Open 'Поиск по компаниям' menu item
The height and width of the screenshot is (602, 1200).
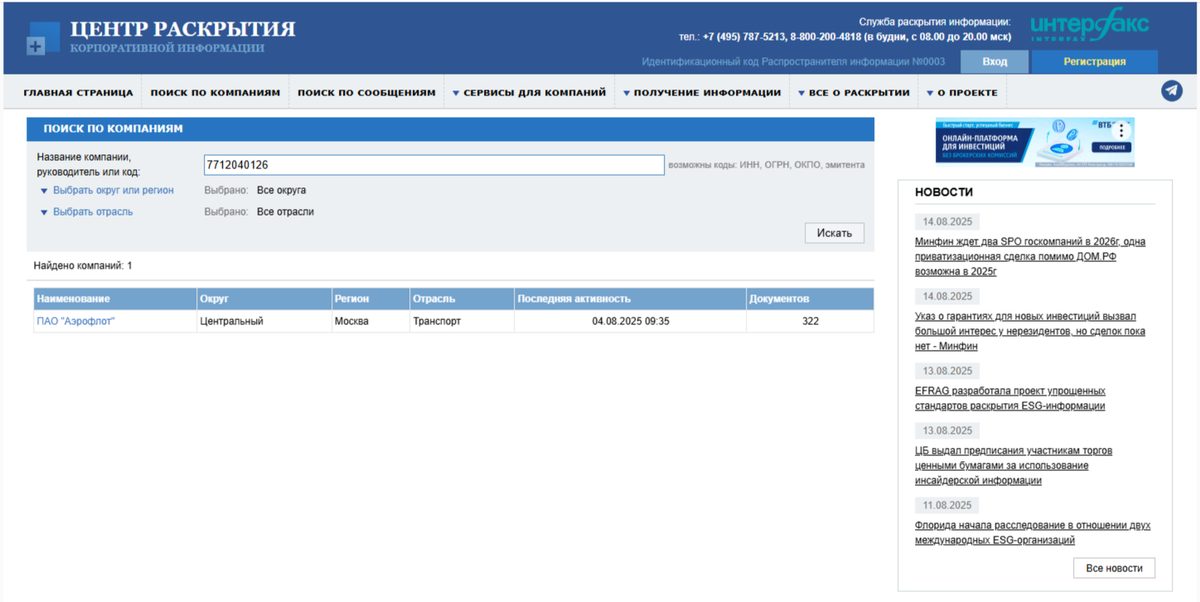[215, 93]
